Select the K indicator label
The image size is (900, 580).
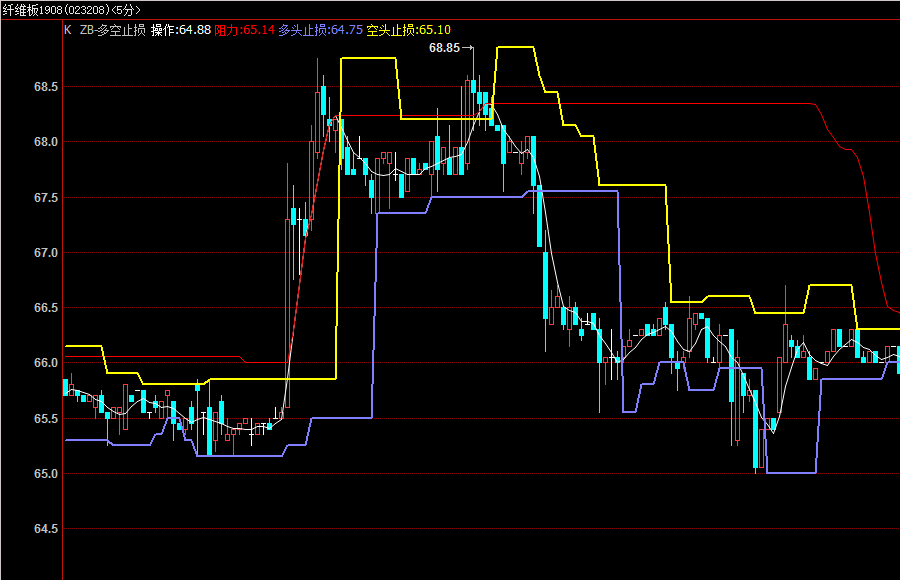coord(68,30)
